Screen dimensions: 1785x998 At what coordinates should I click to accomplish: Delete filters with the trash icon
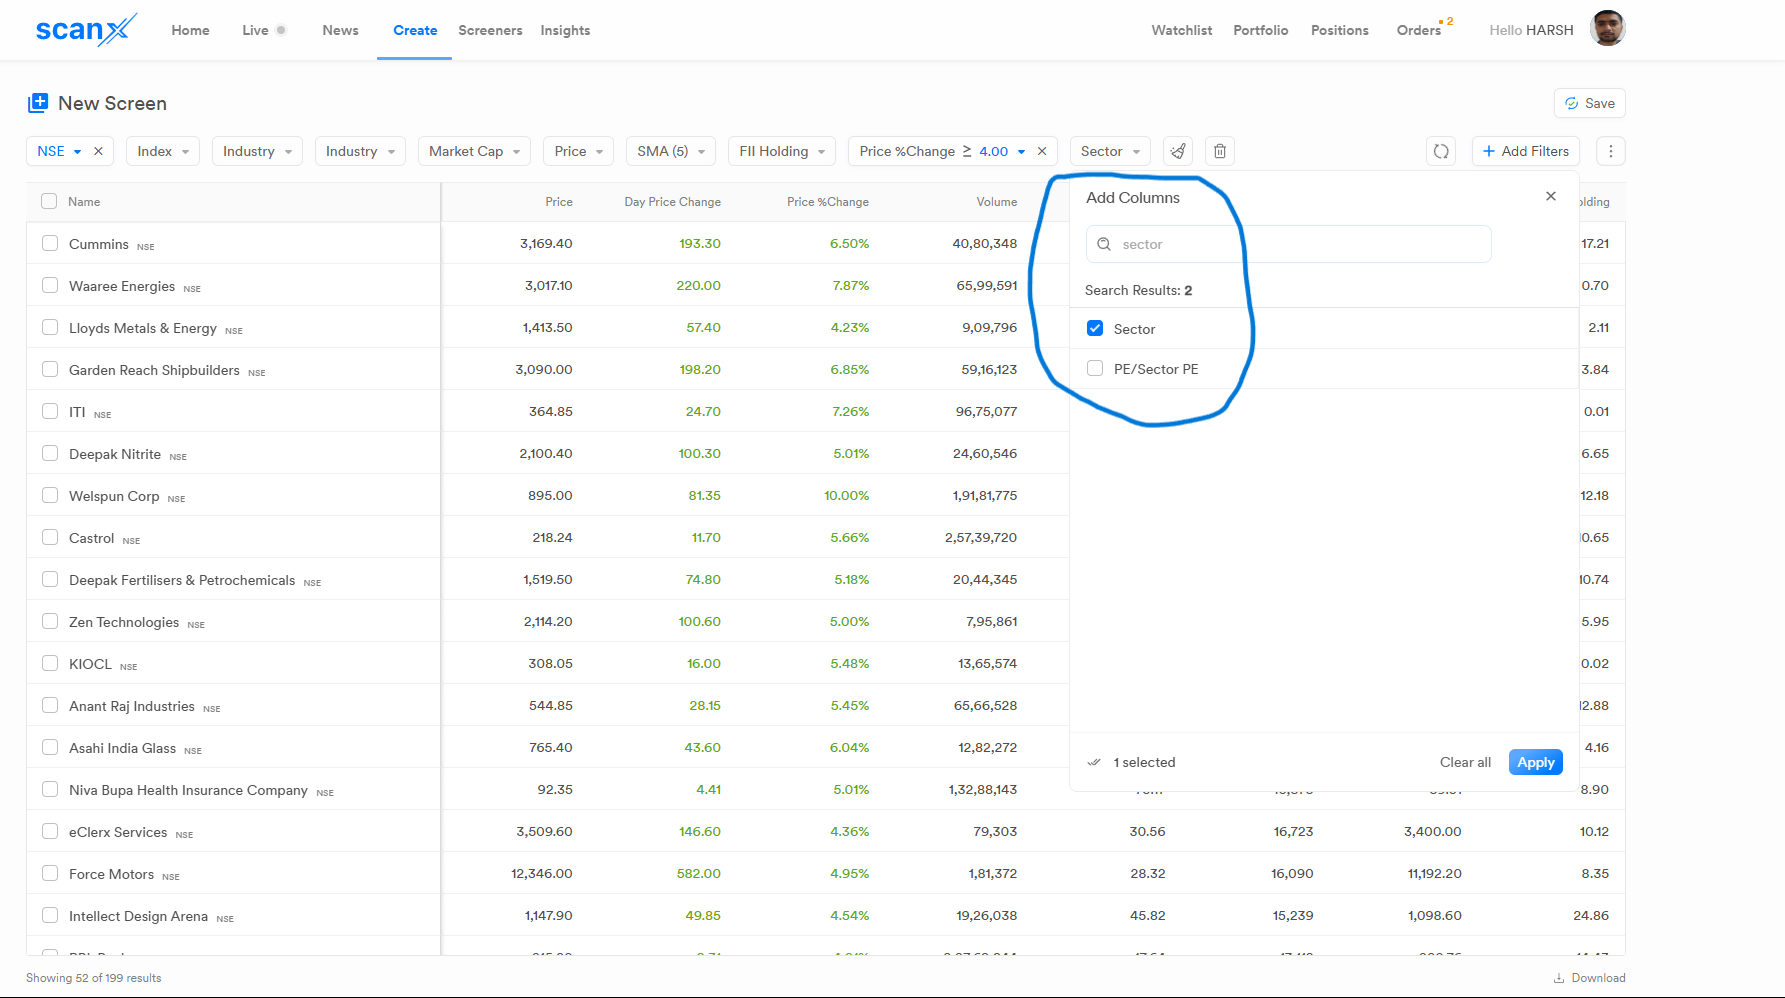1220,151
